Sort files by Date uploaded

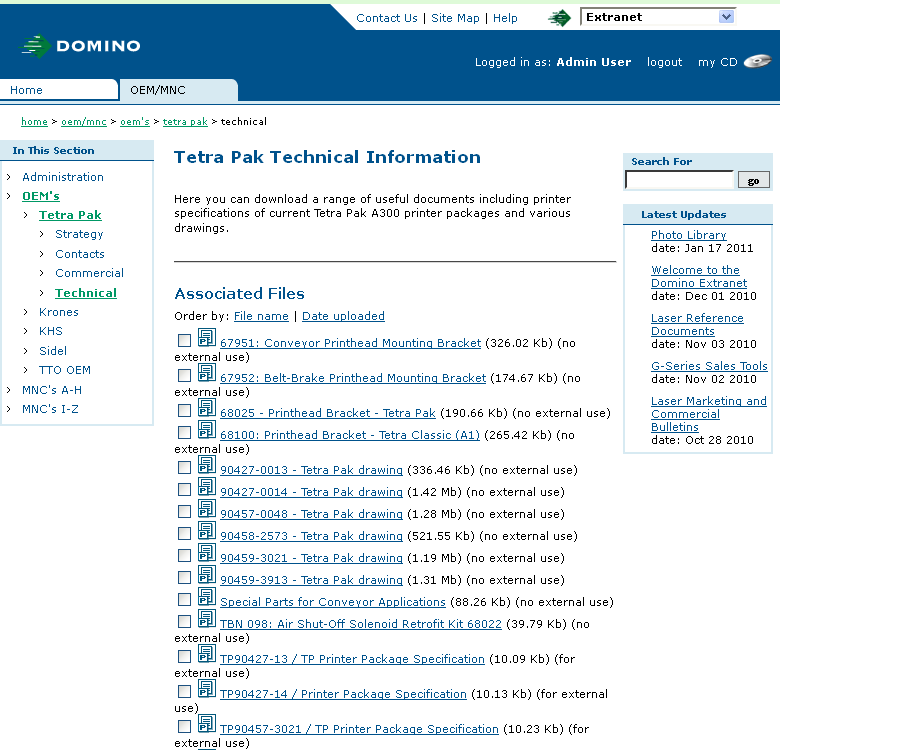click(343, 316)
